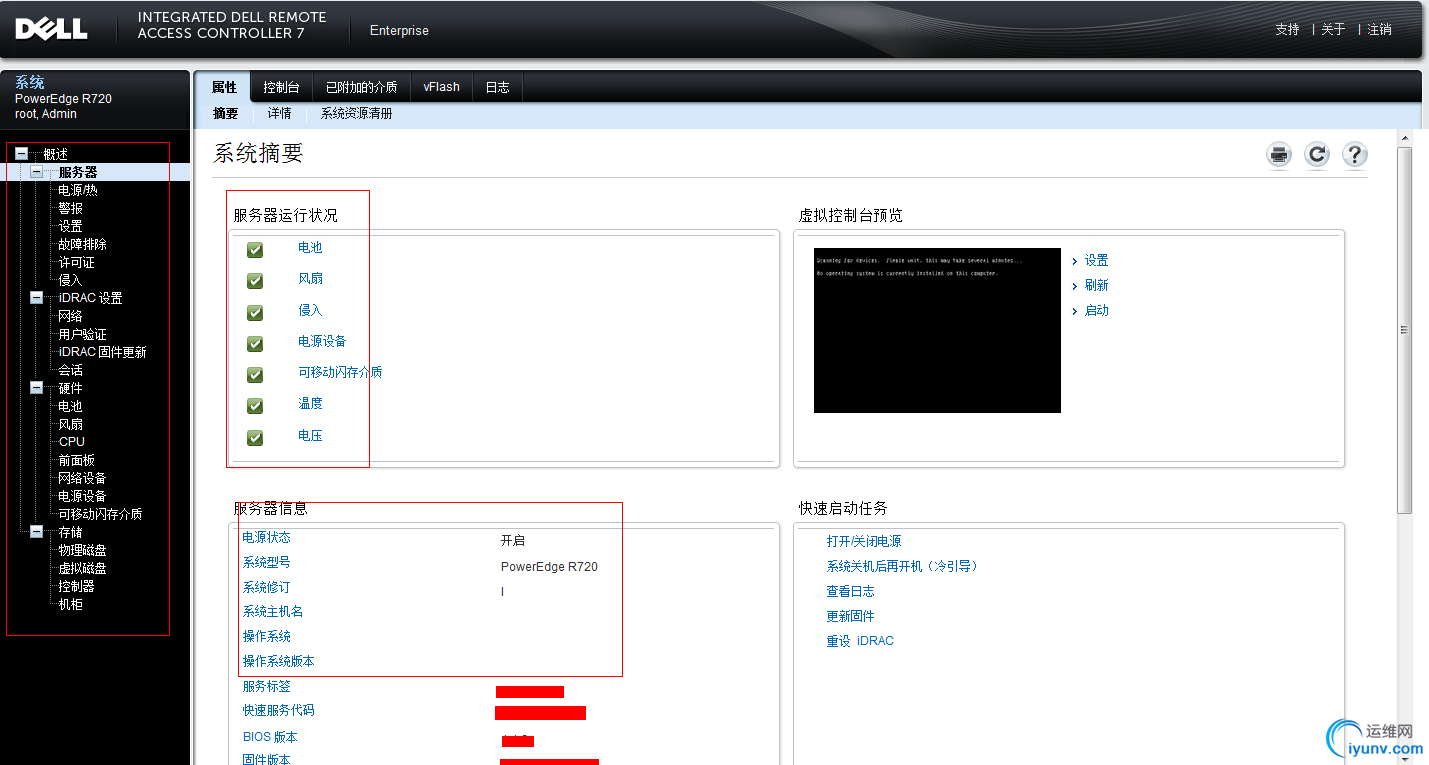Click the 风扇 status check icon
1429x765 pixels.
pyautogui.click(x=254, y=280)
